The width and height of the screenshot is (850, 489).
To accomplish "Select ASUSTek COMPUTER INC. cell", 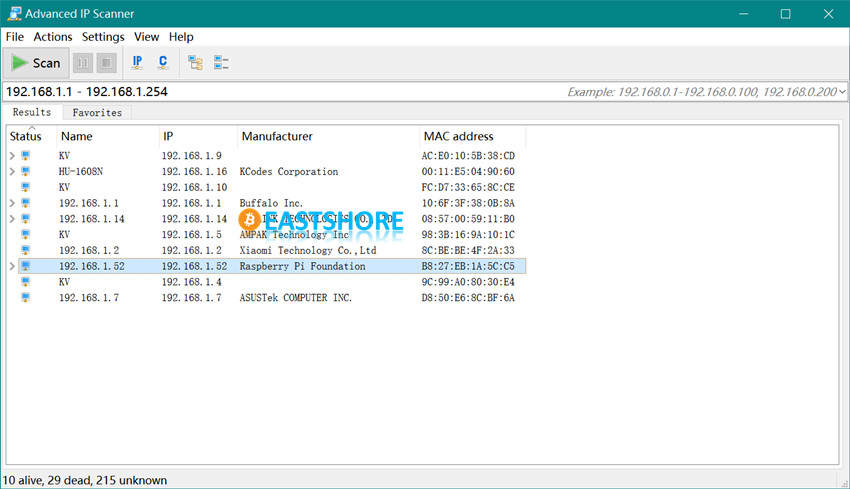I will click(296, 298).
